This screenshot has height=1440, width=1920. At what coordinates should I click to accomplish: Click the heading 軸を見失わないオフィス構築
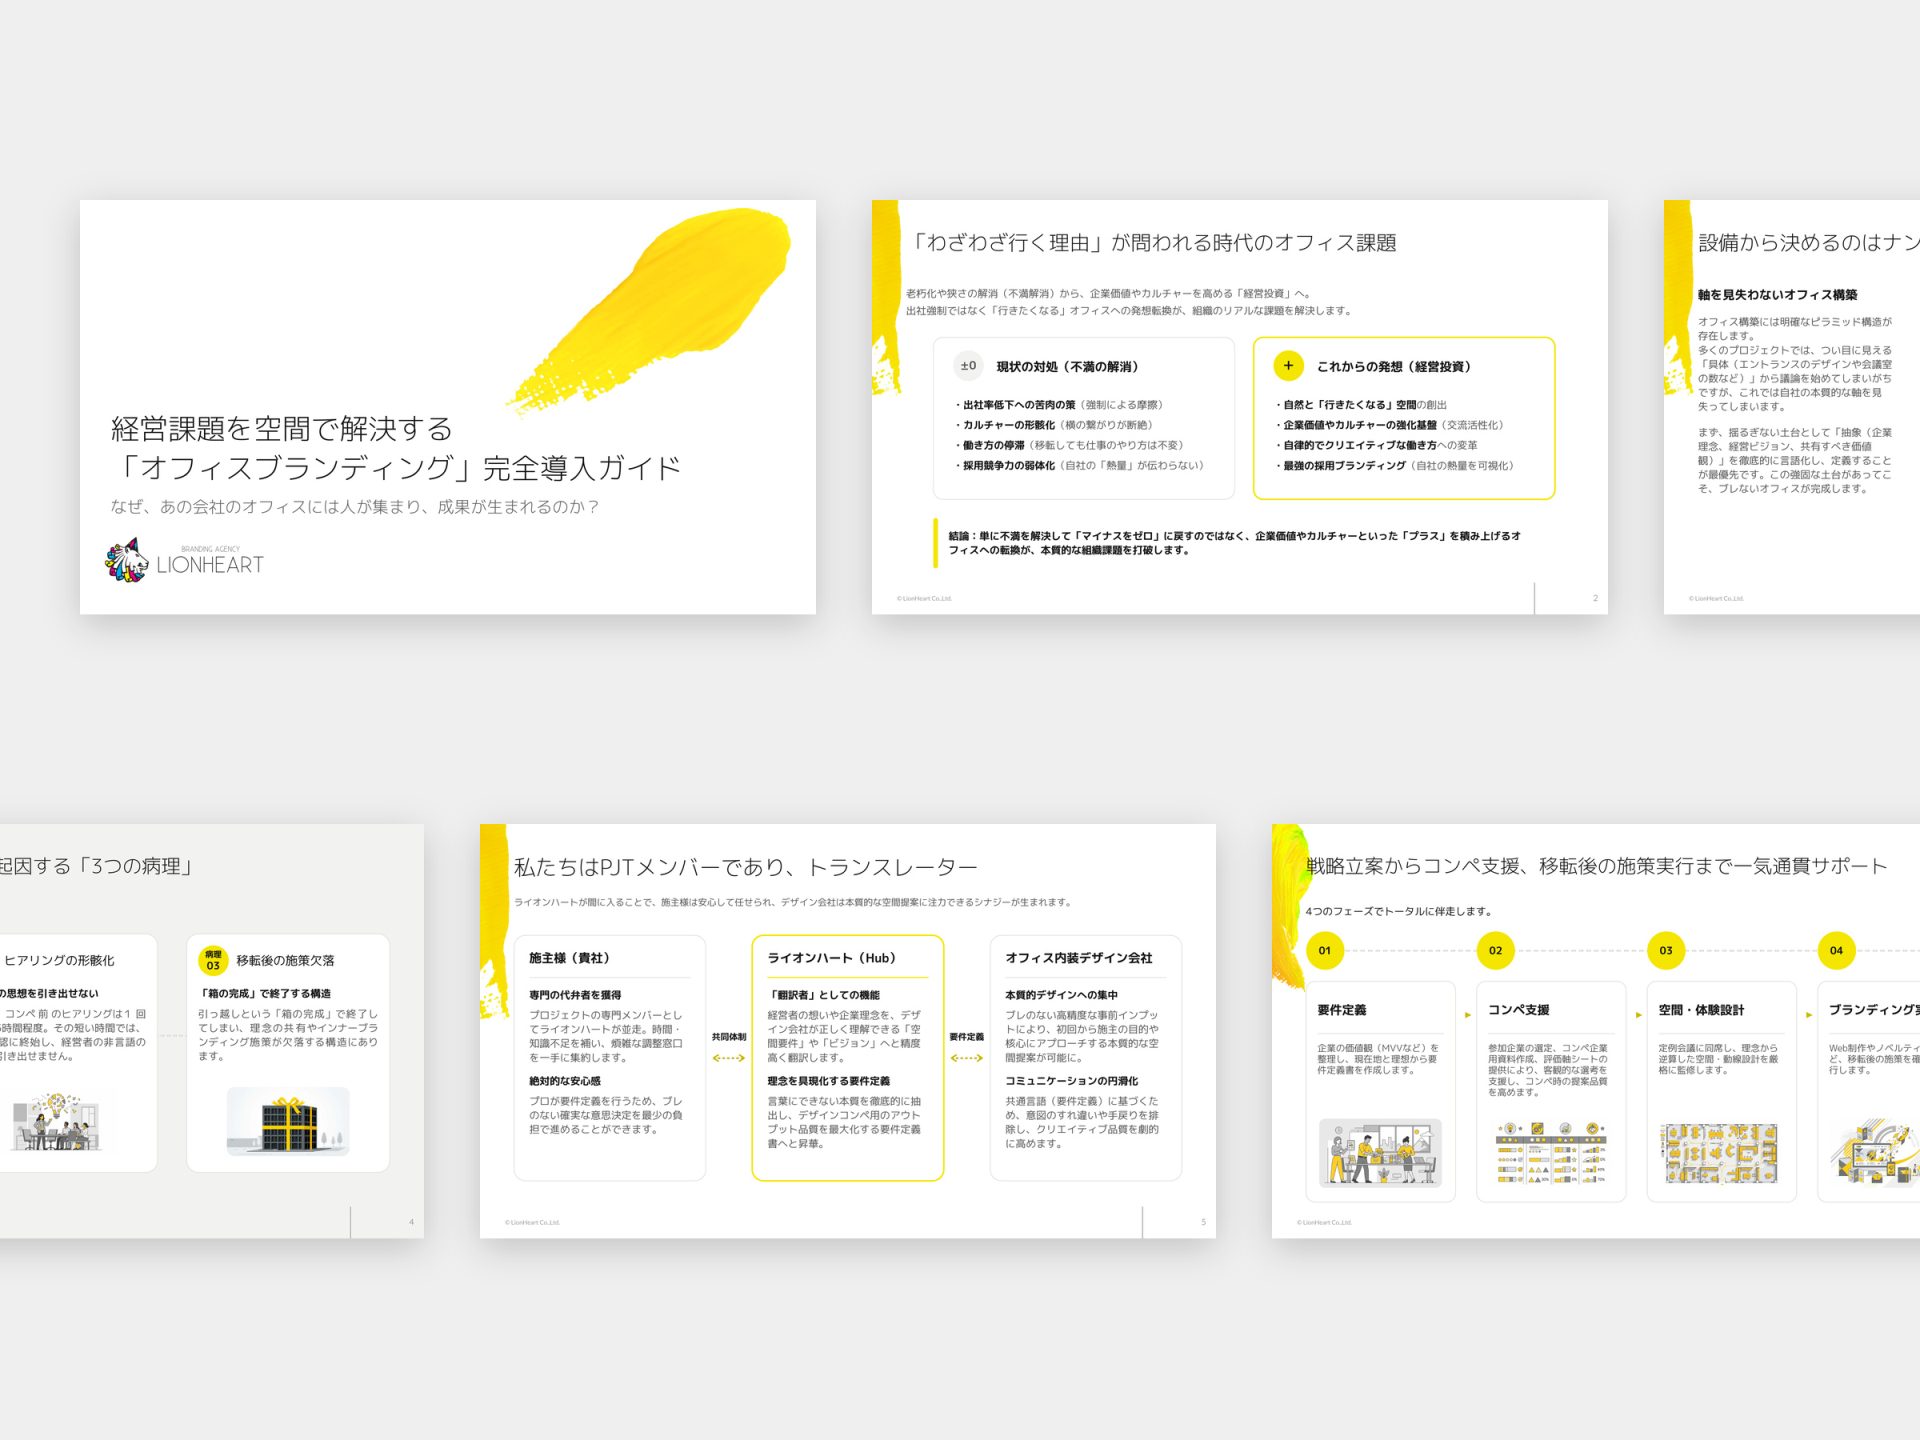pyautogui.click(x=1777, y=295)
